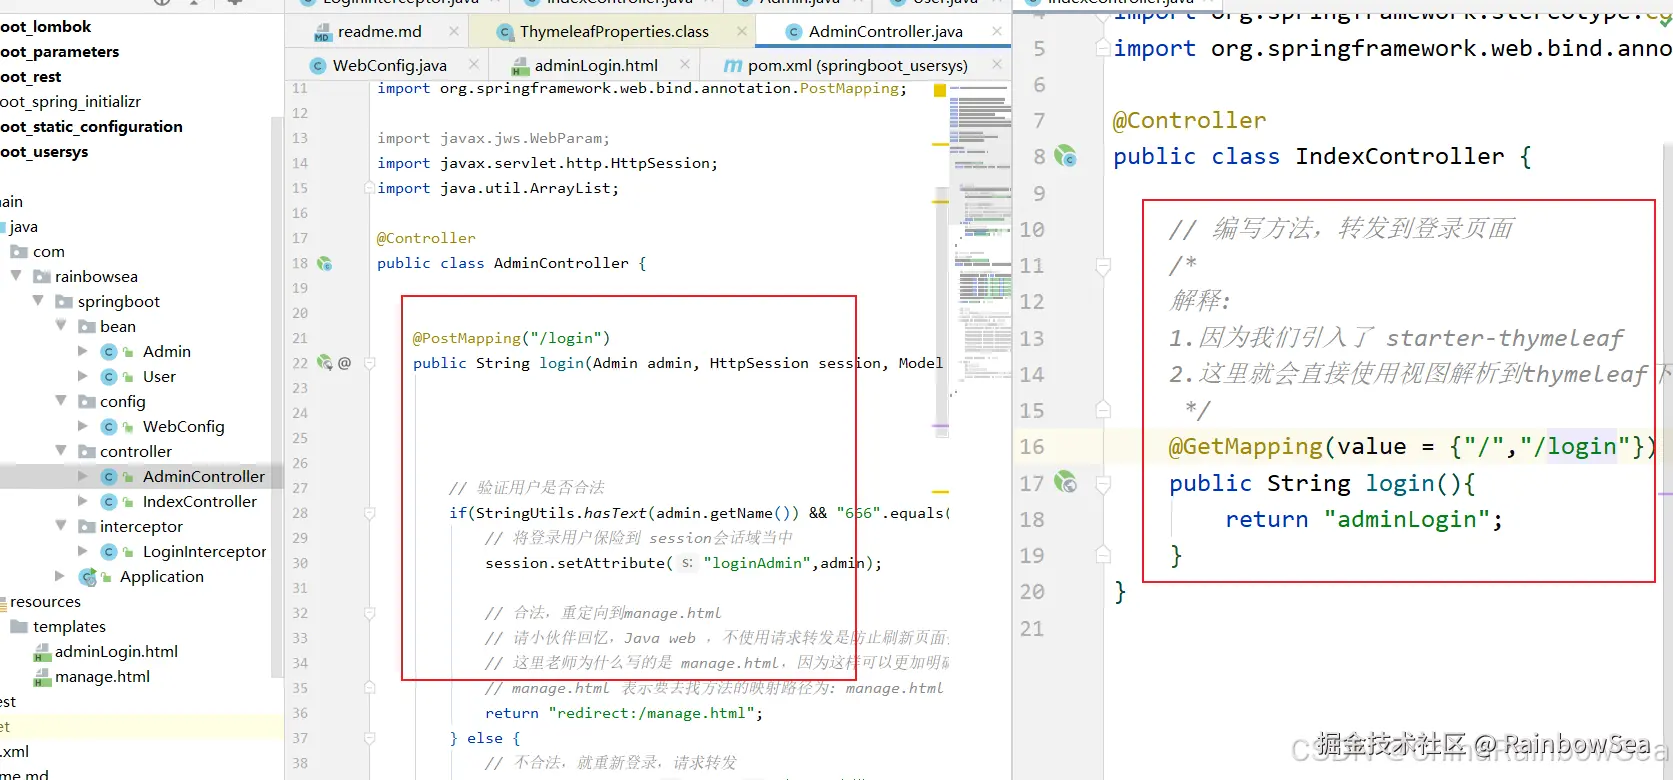
Task: Select User class in project tree
Action: 159,376
